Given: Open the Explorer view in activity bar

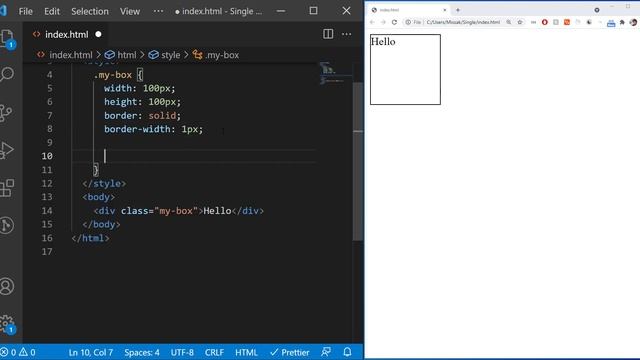Looking at the screenshot, I should [x=8, y=39].
